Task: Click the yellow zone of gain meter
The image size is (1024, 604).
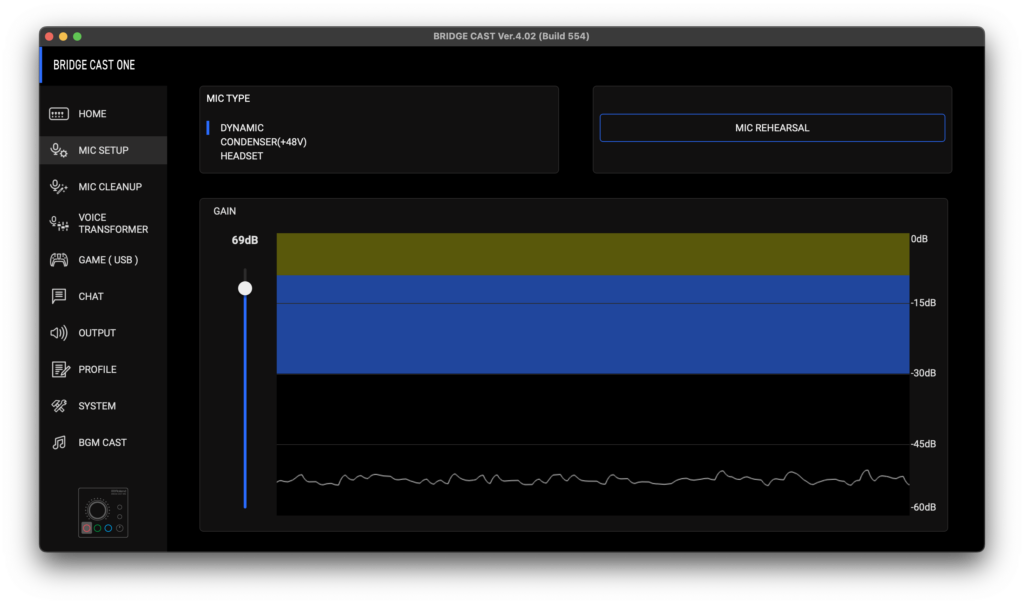Action: [592, 254]
